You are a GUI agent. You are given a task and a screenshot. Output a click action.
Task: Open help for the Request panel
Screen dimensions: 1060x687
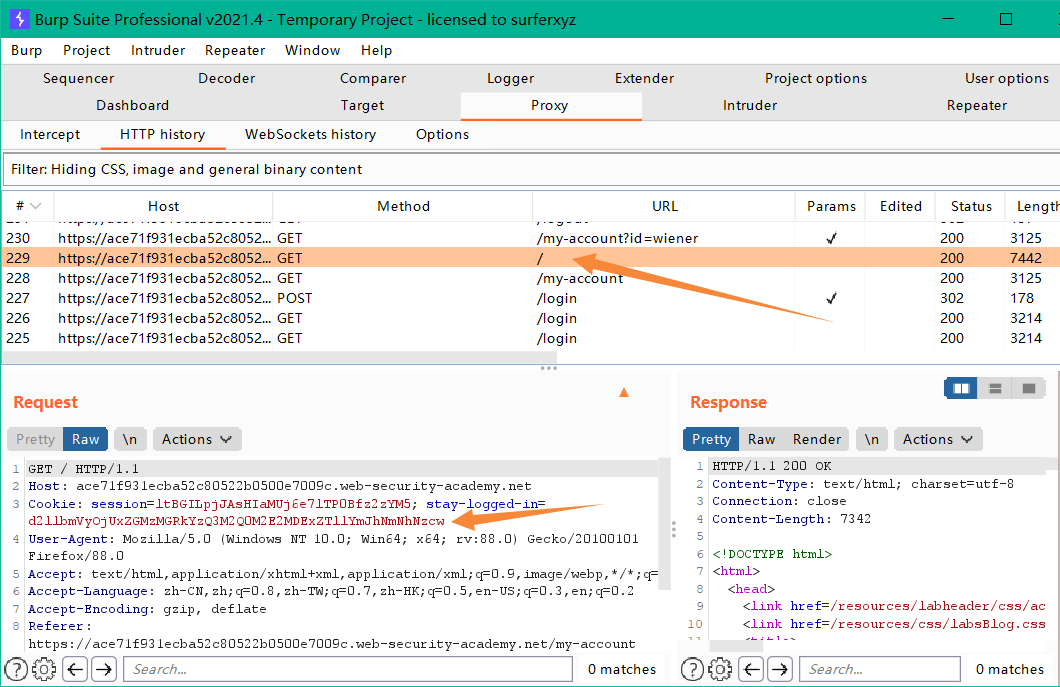pos(16,669)
